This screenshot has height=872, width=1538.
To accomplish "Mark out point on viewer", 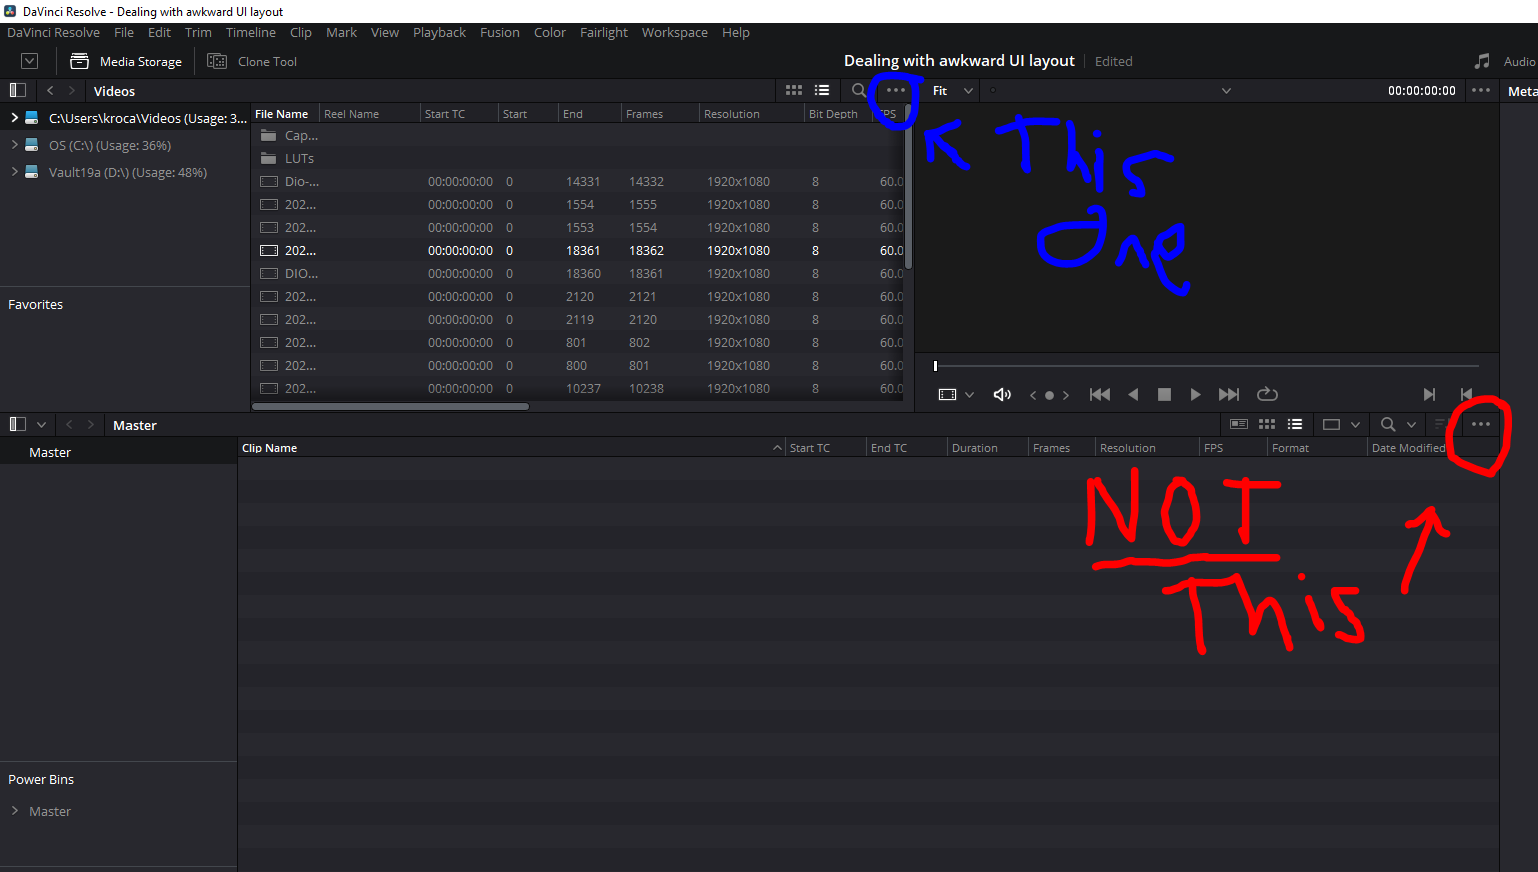I will (1466, 395).
